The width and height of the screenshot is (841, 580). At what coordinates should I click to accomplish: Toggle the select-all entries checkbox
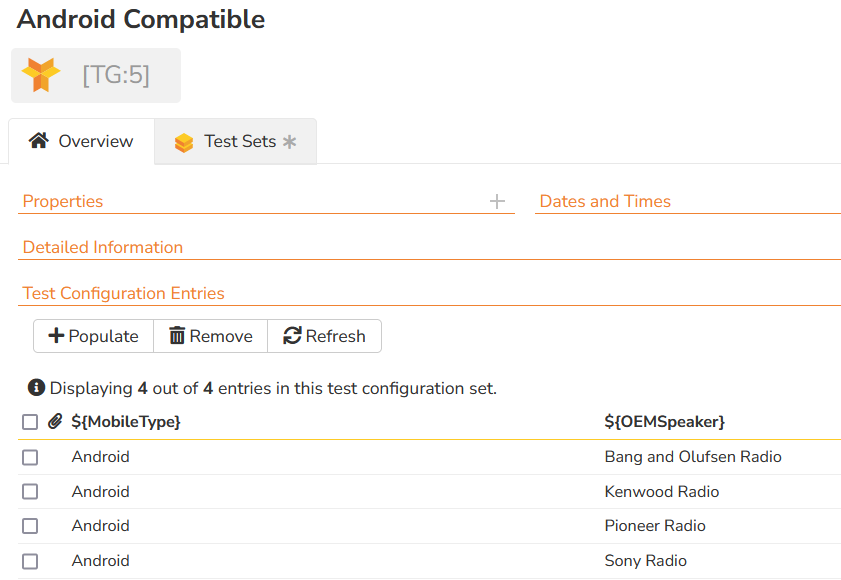30,422
